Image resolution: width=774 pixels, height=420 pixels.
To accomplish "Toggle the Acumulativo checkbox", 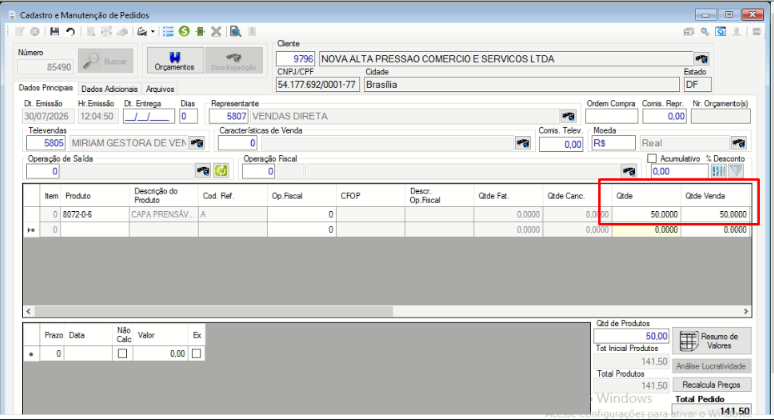I will (652, 158).
